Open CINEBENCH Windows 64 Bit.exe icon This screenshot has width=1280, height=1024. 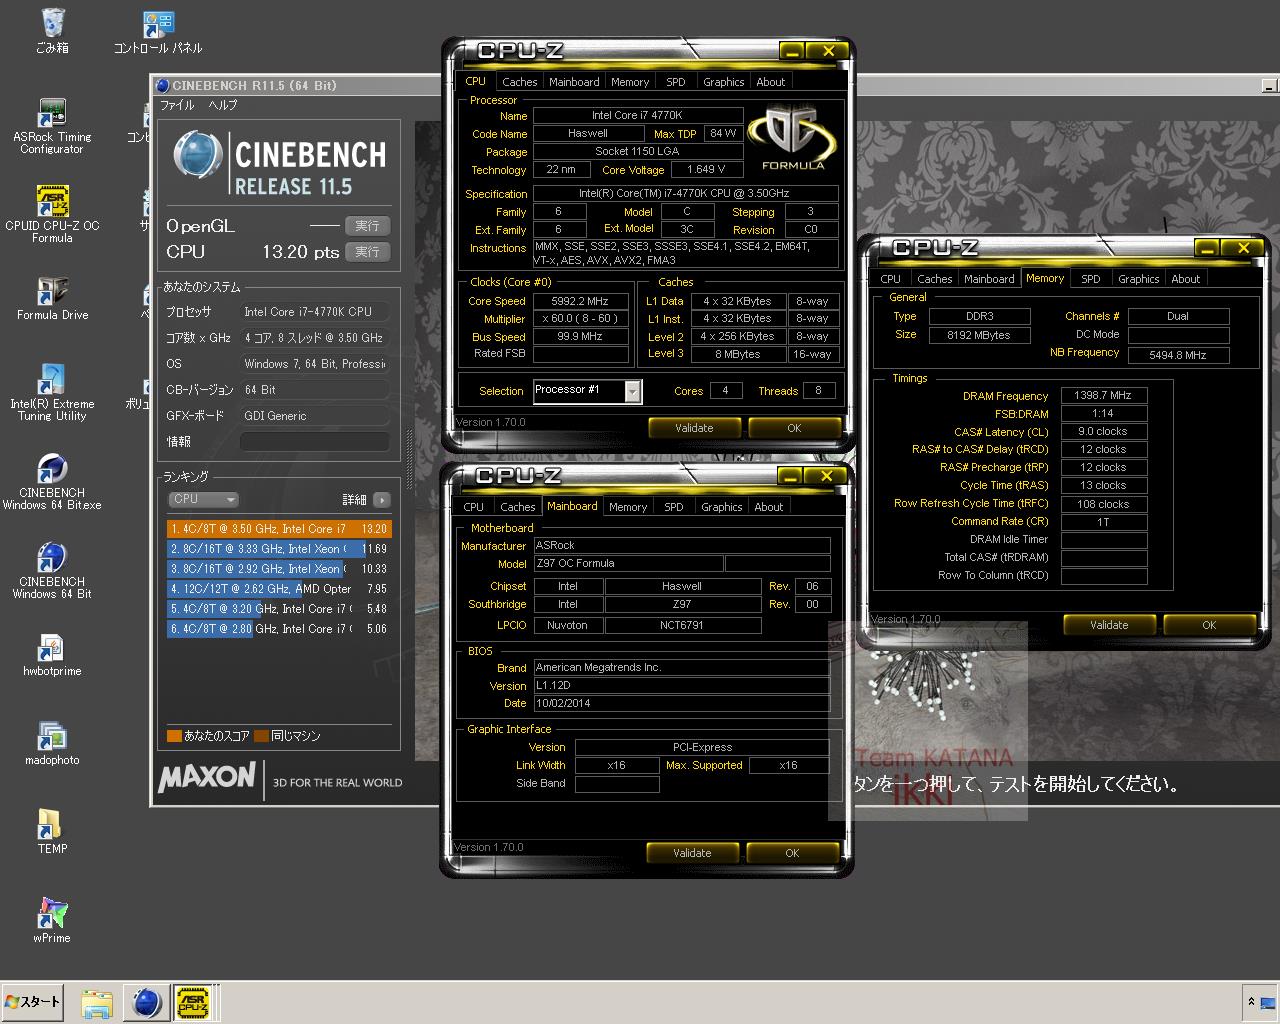[x=52, y=481]
